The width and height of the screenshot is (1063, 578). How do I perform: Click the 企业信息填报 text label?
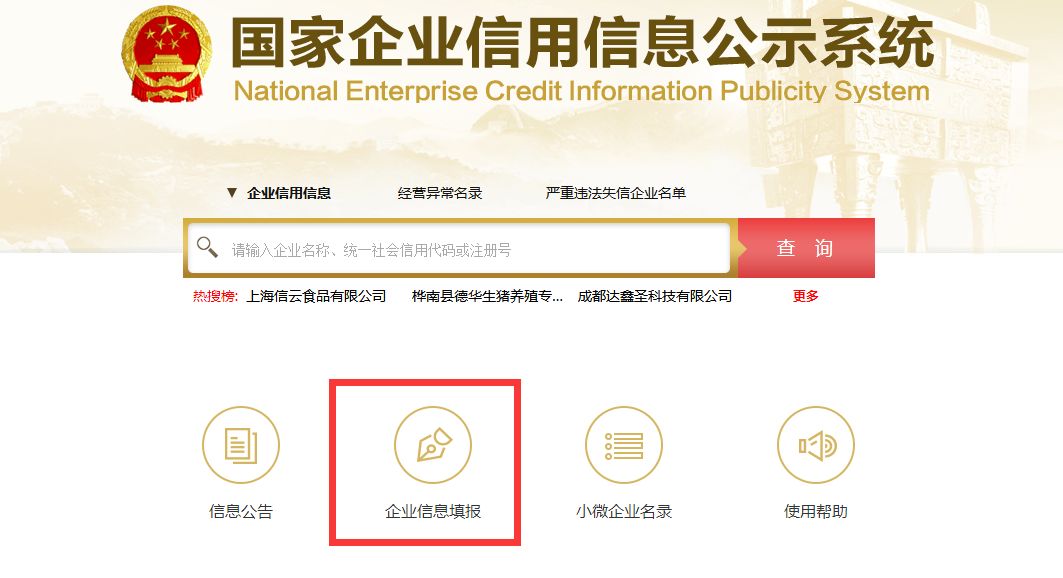pyautogui.click(x=433, y=512)
